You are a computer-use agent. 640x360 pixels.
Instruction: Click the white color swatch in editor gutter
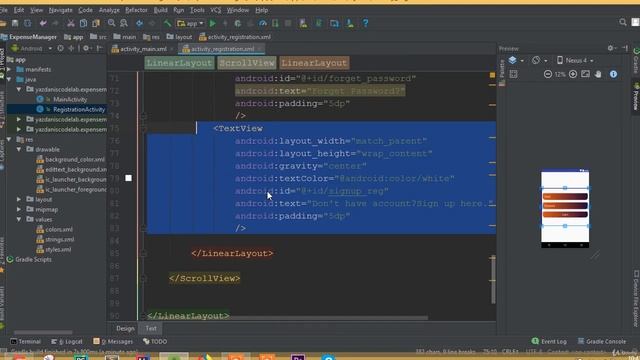[129, 178]
